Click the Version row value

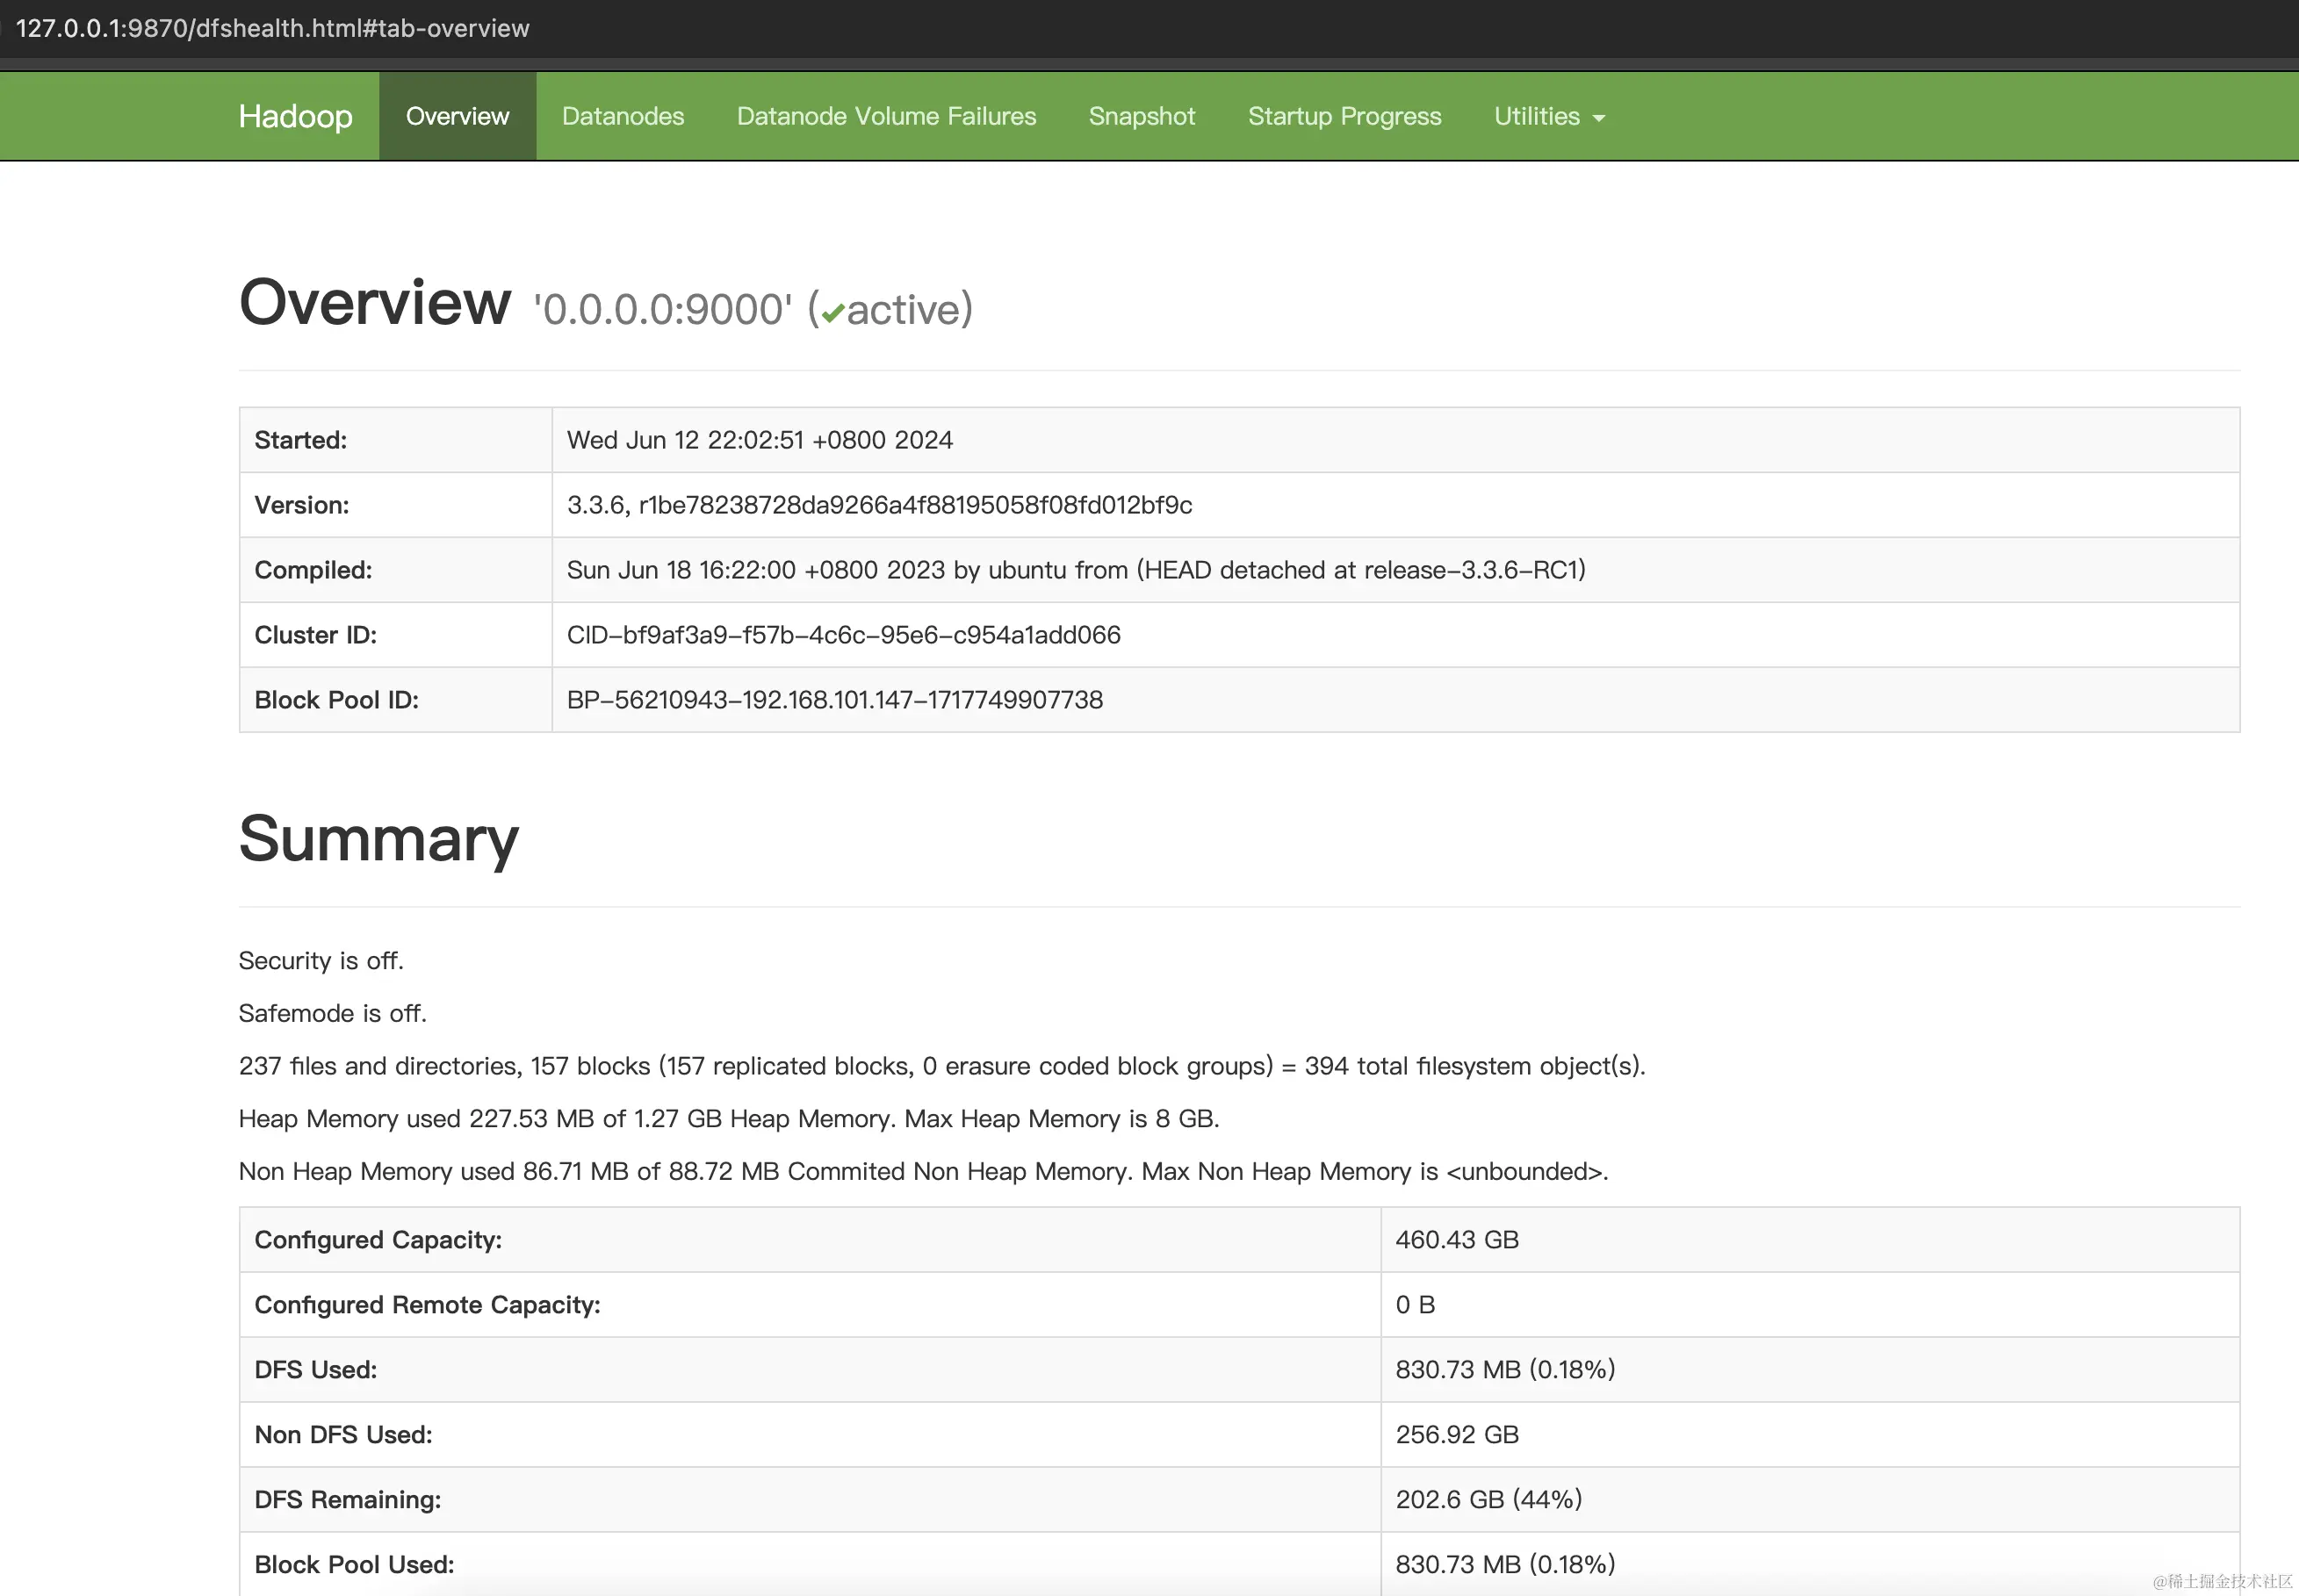(878, 505)
